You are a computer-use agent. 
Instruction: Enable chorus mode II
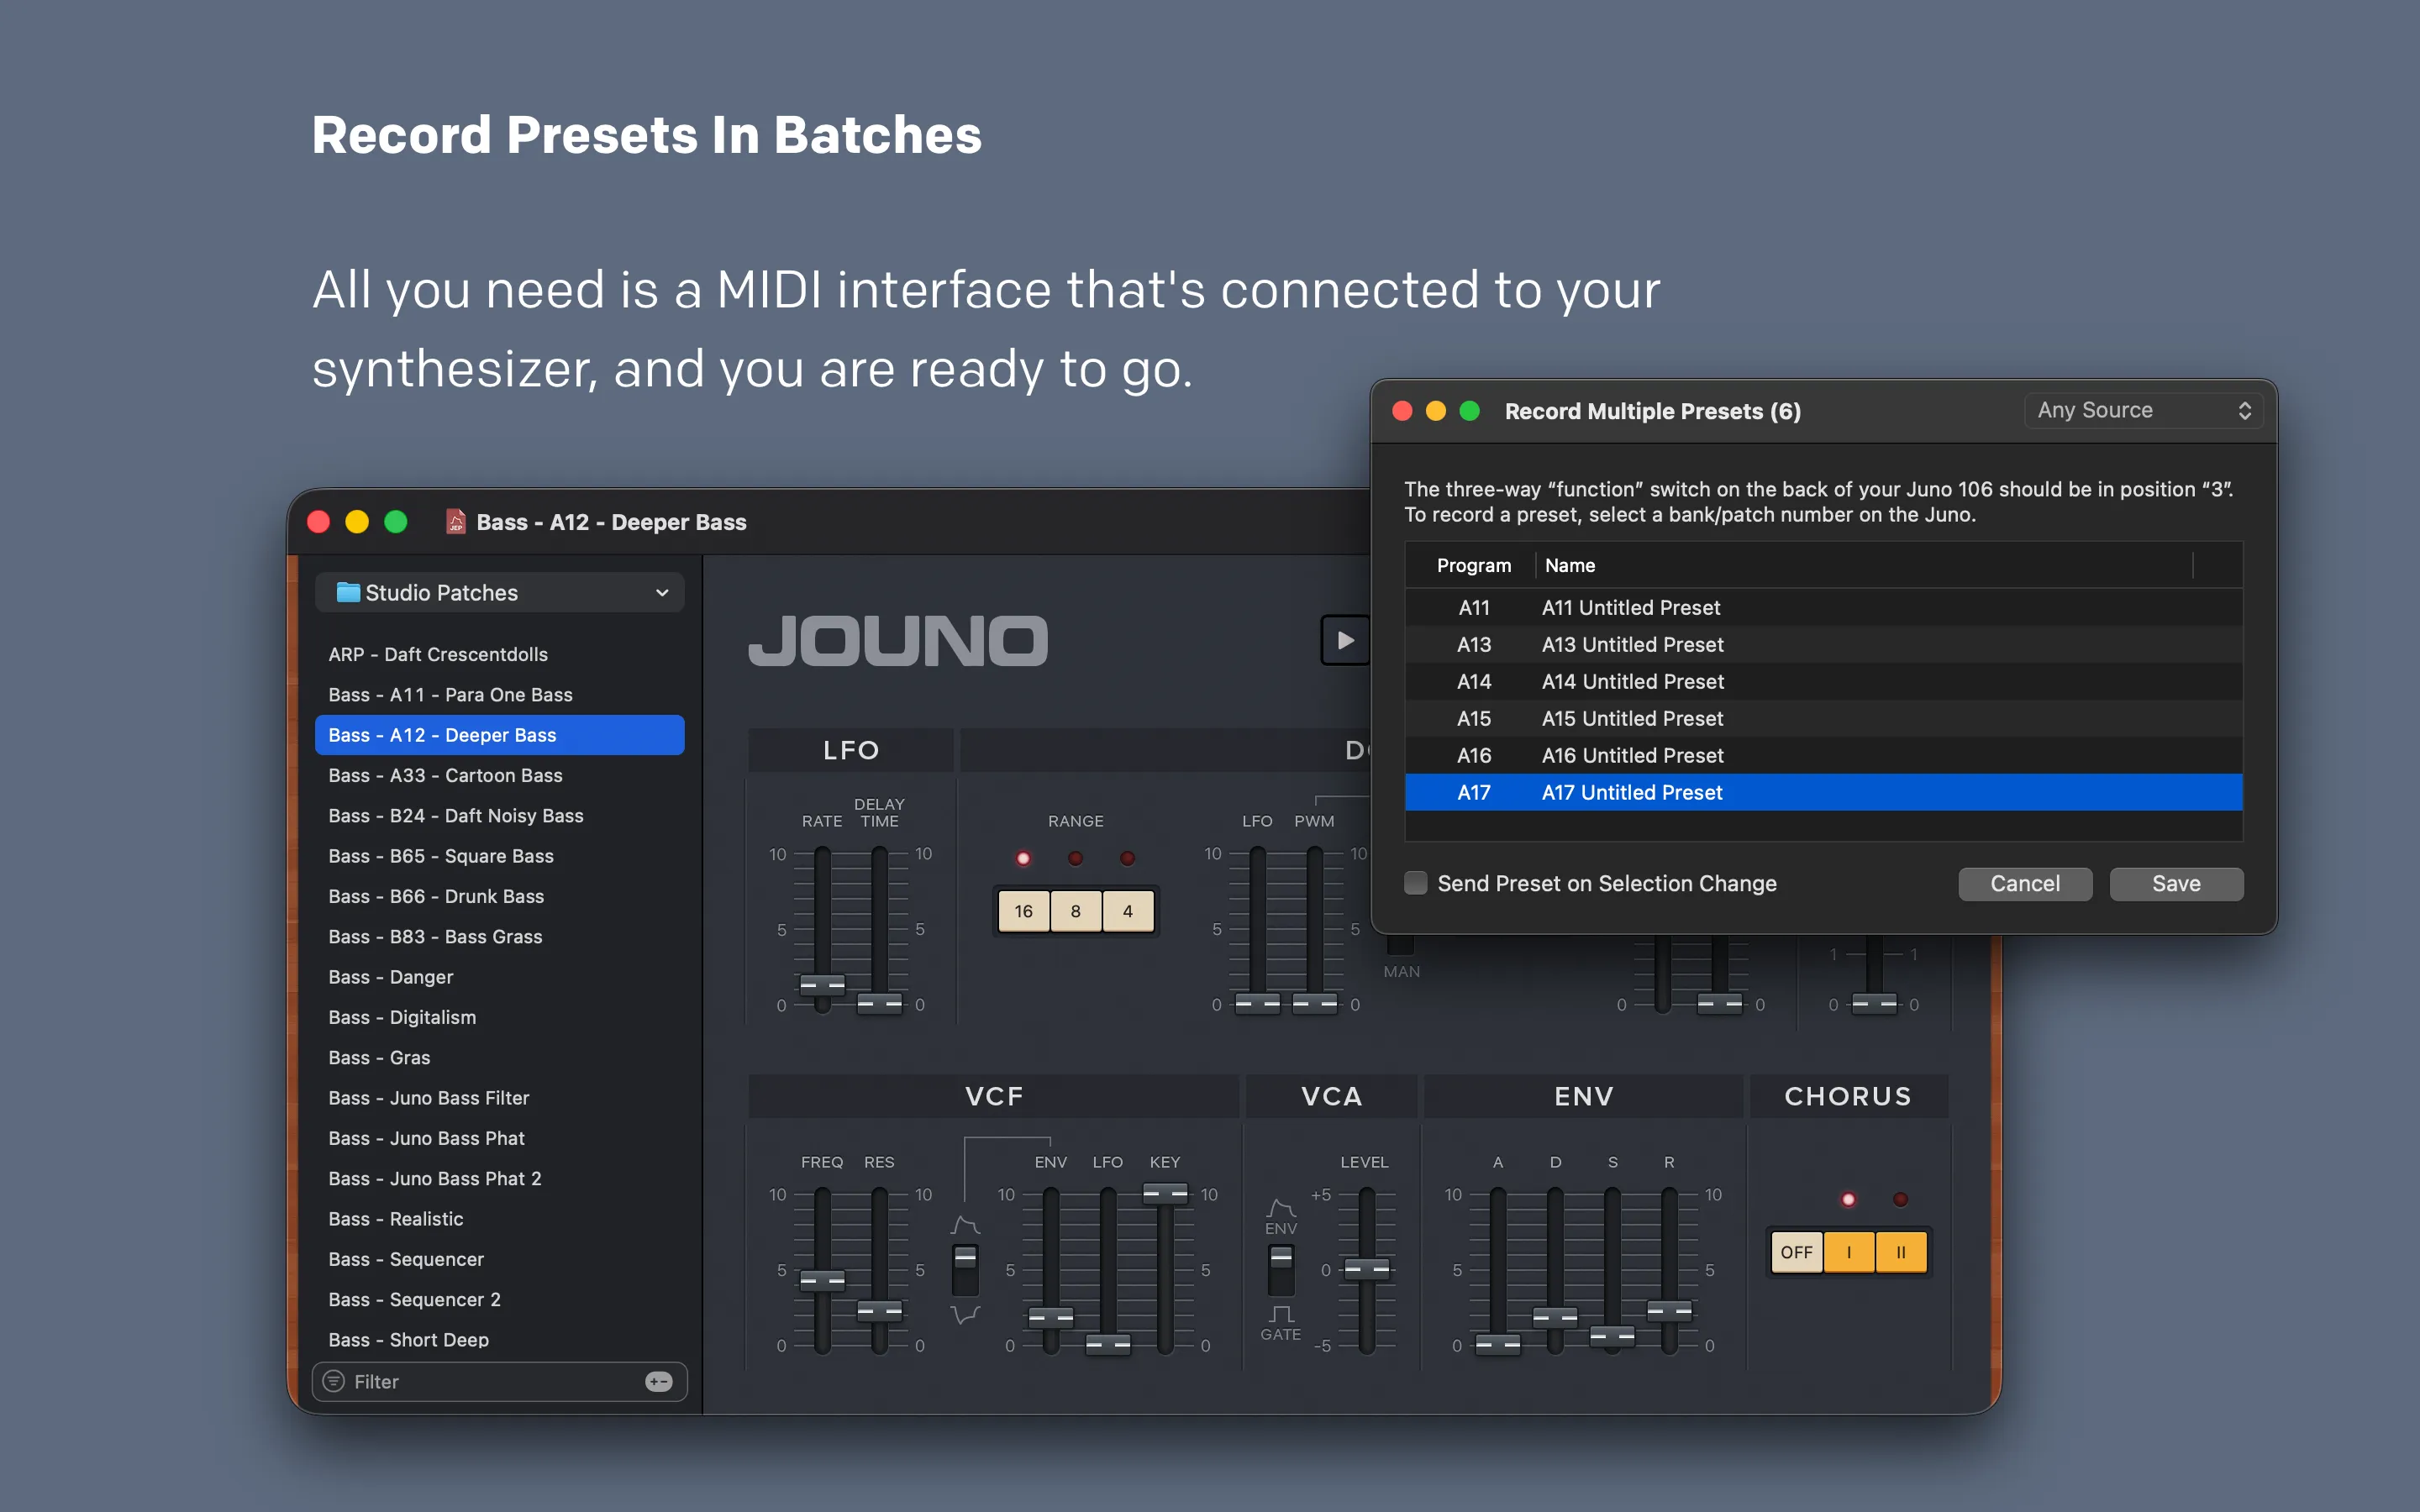point(1901,1252)
